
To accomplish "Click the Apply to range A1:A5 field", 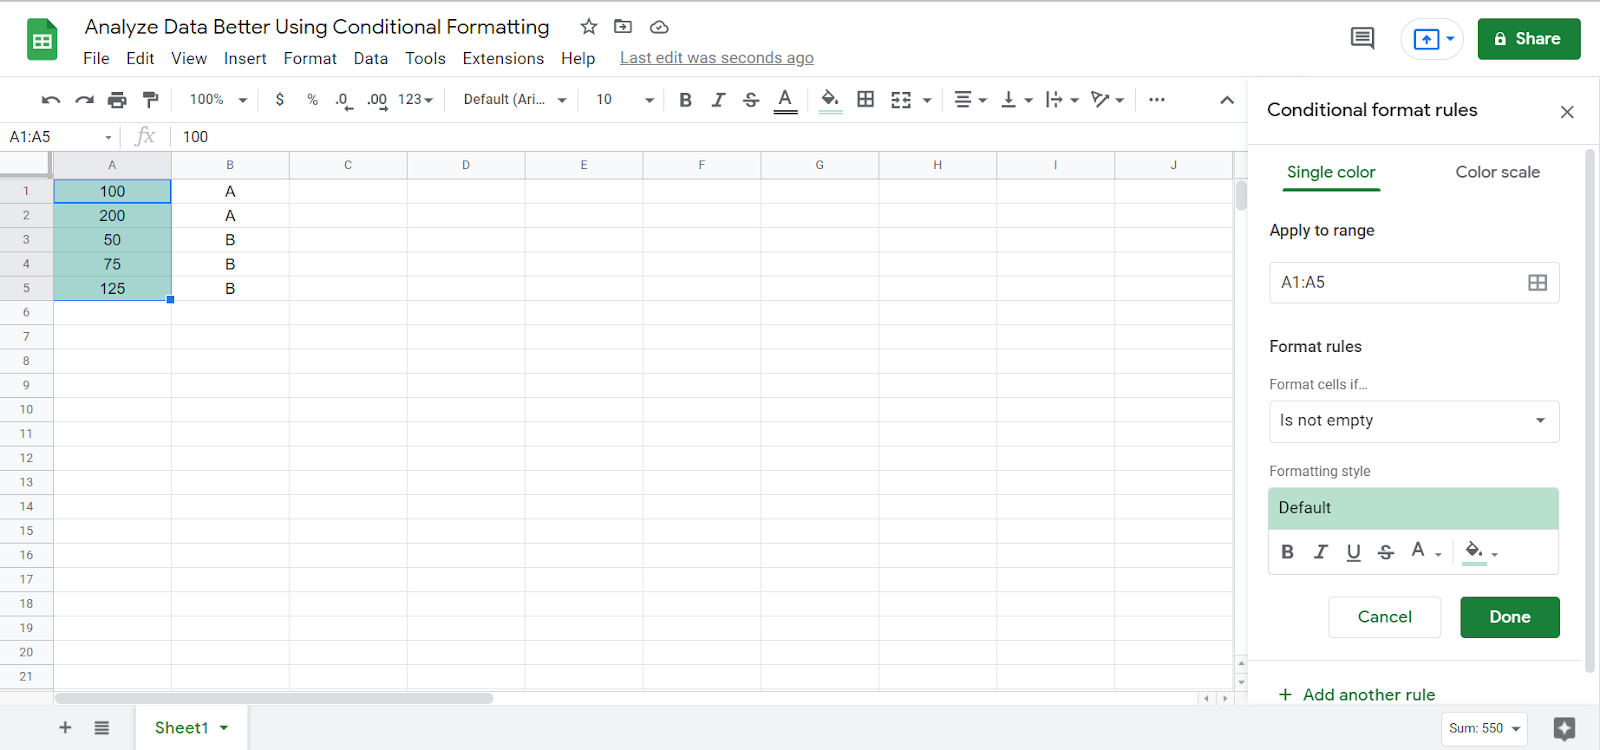I will (1414, 283).
